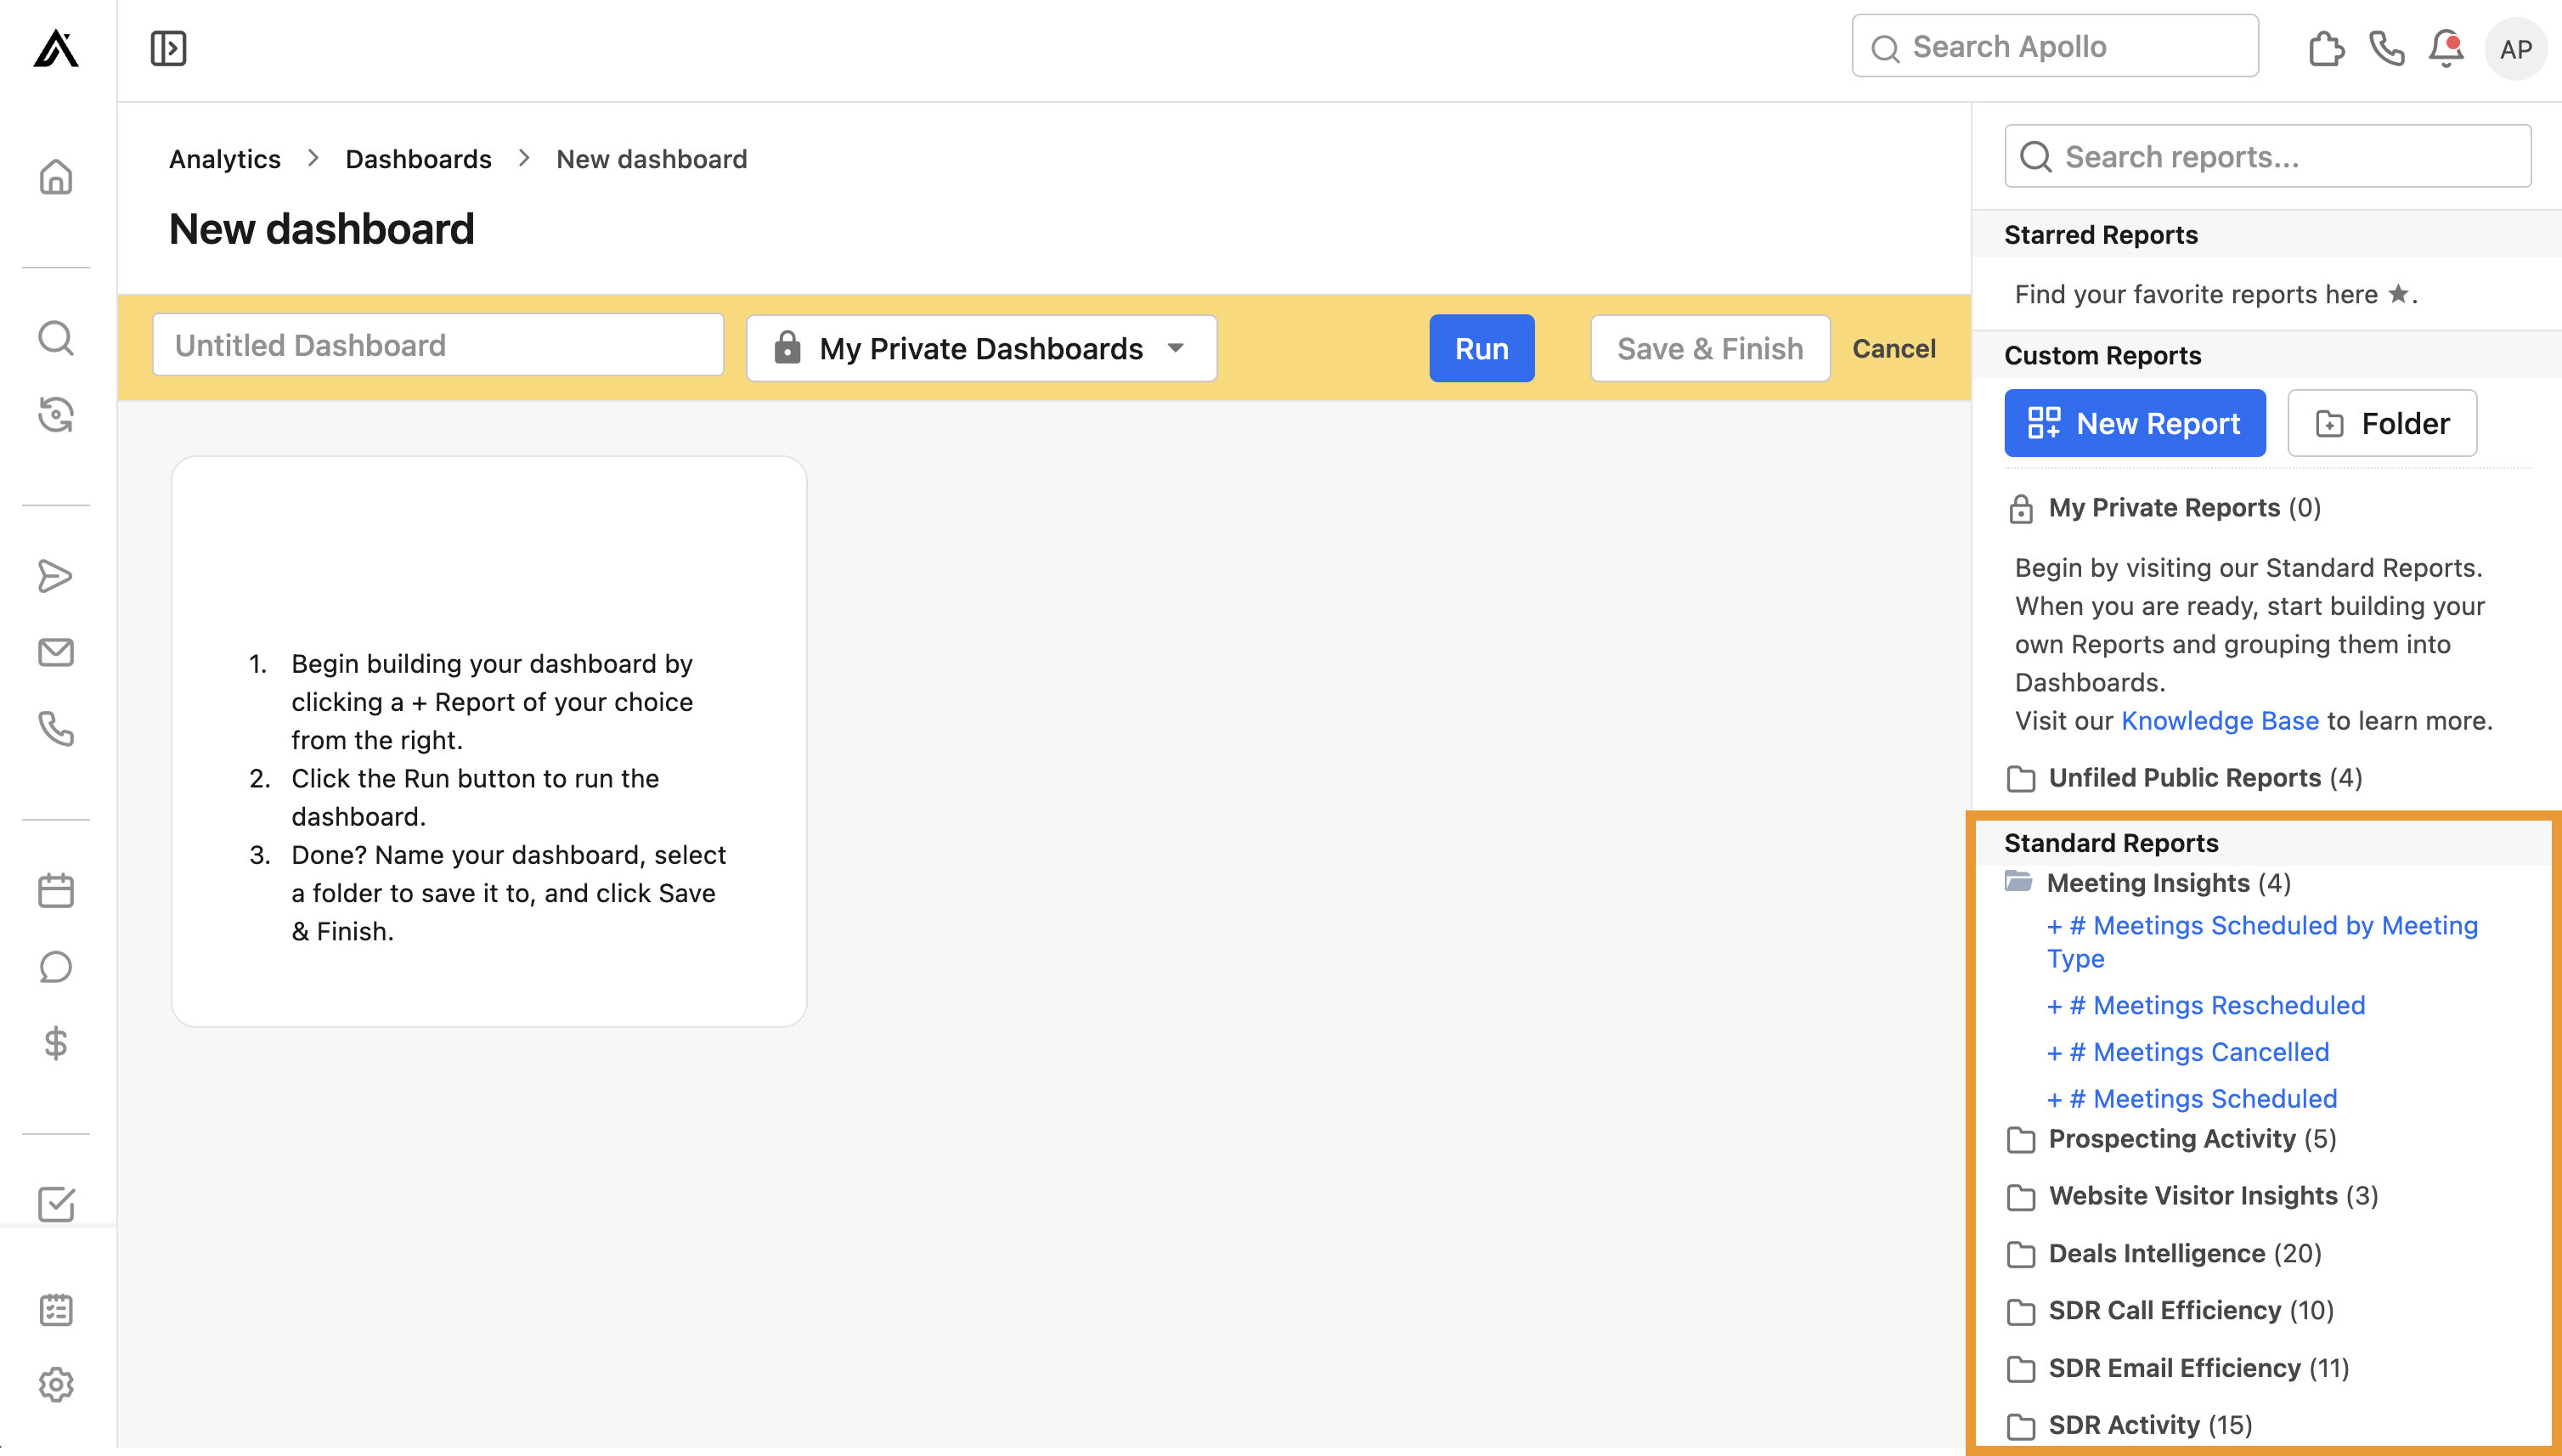Open the Search magnifier sidebar icon
Screen dimensions: 2562x1456
click(56, 338)
